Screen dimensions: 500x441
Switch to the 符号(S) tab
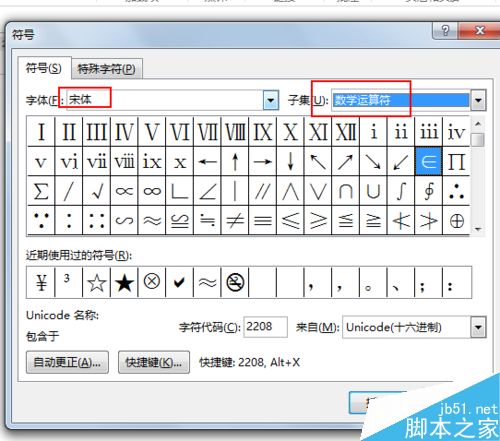pyautogui.click(x=44, y=68)
